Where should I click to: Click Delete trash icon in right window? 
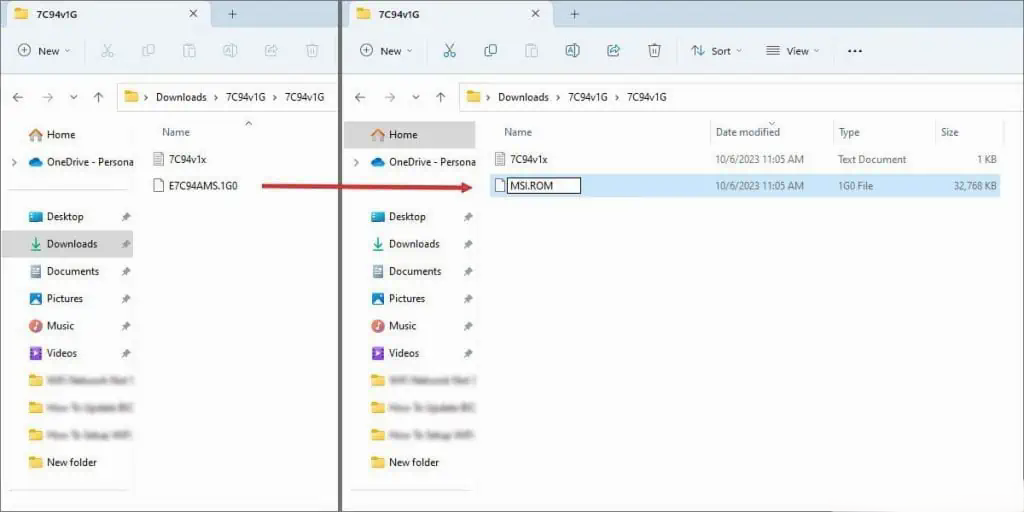click(x=654, y=51)
